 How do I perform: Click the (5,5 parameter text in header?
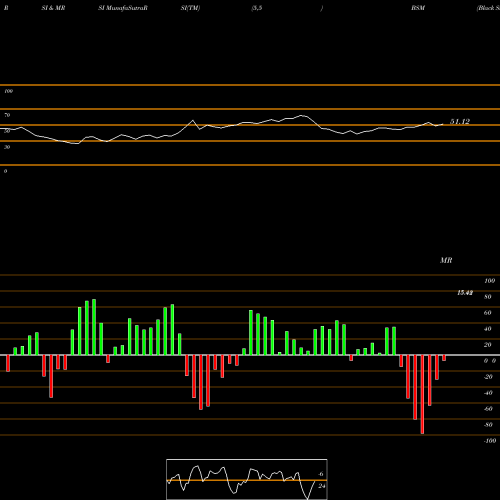point(257,8)
